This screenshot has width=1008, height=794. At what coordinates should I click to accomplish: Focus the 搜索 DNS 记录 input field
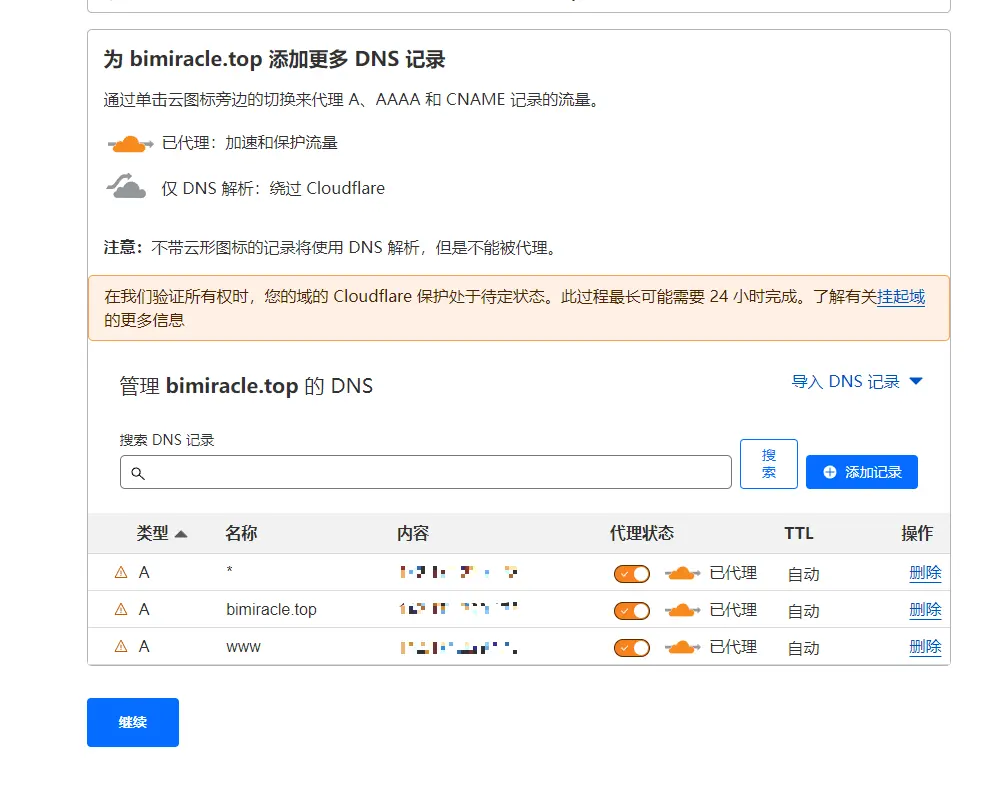tap(426, 472)
